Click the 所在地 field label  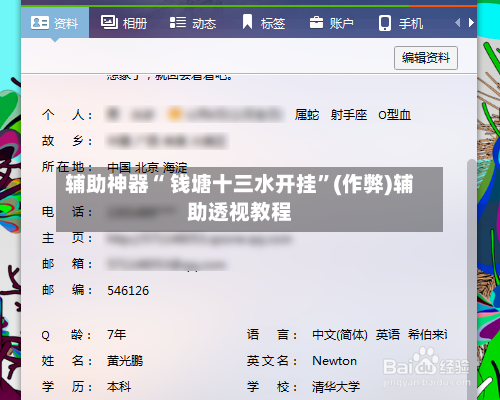67,166
